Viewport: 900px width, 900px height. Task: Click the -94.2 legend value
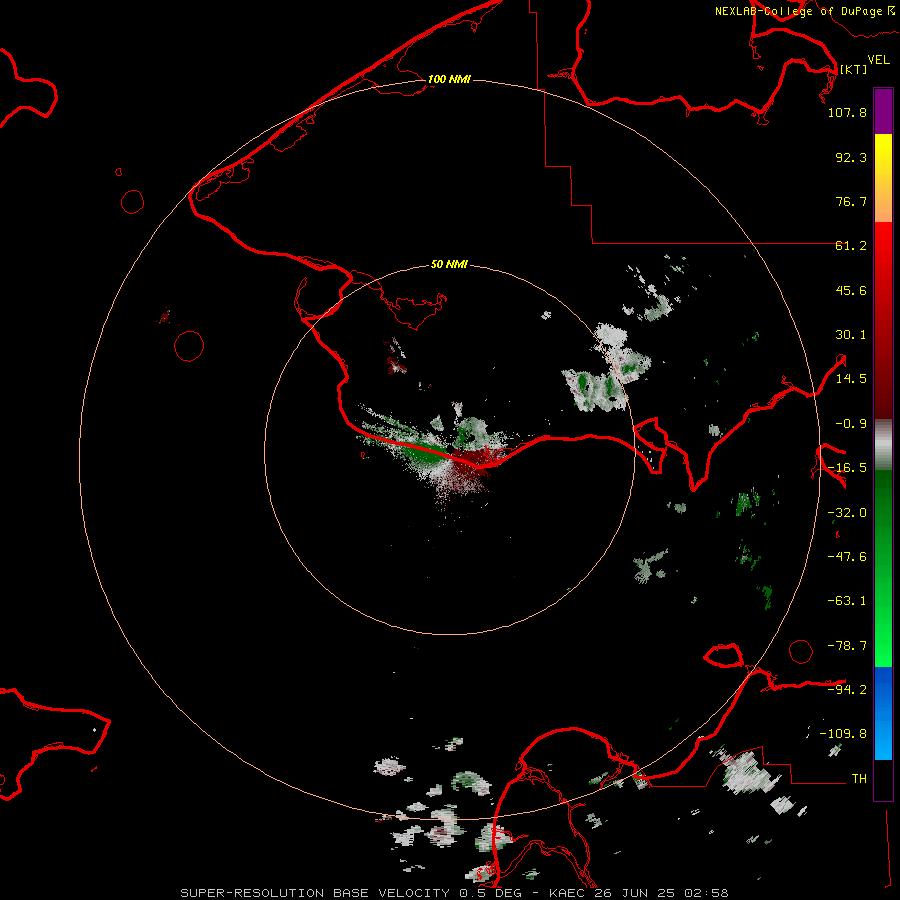click(847, 690)
